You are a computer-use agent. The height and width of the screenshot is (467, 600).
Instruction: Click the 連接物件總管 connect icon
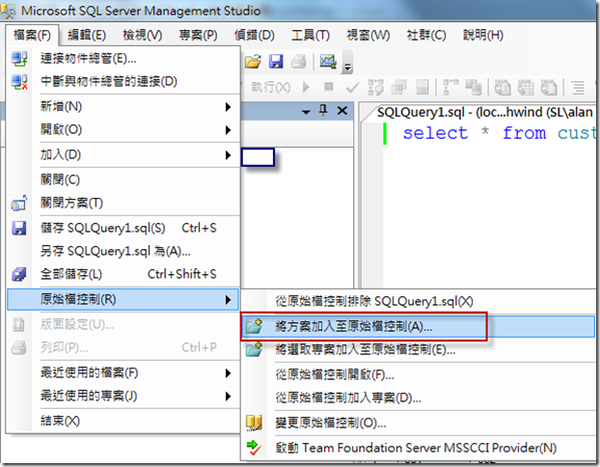(x=19, y=59)
